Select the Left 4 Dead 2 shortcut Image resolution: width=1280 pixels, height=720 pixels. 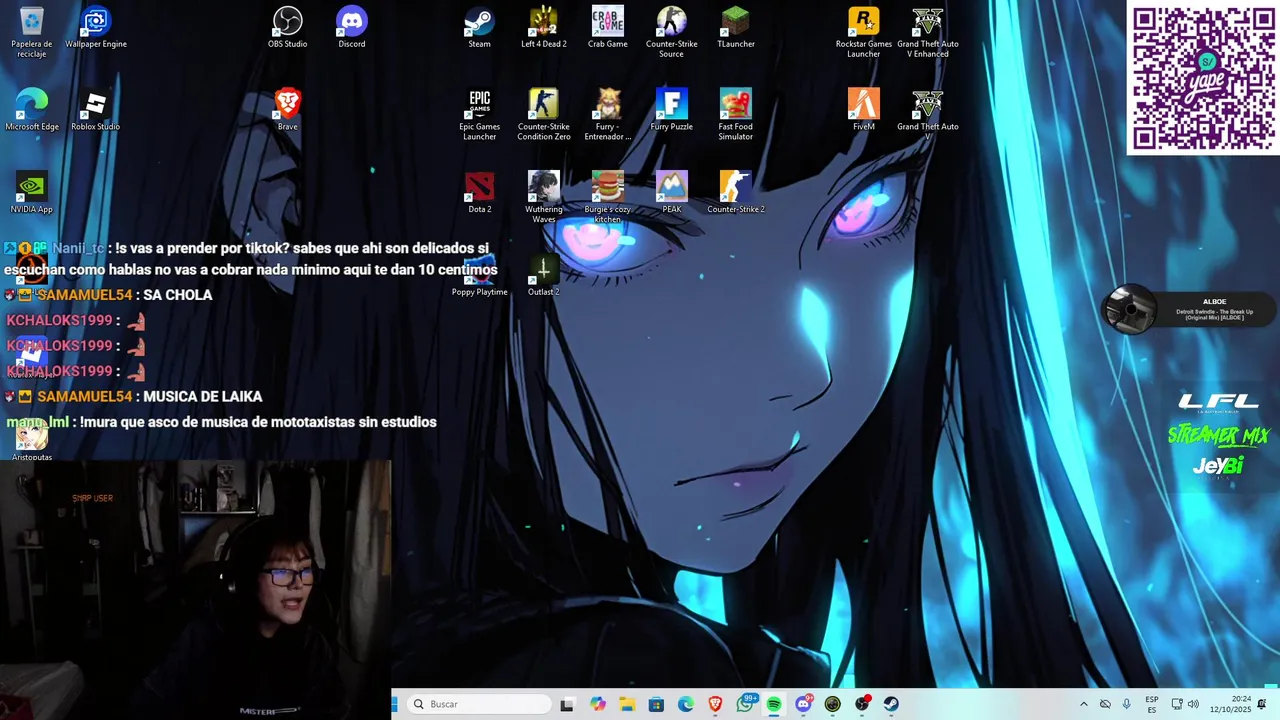tap(544, 28)
